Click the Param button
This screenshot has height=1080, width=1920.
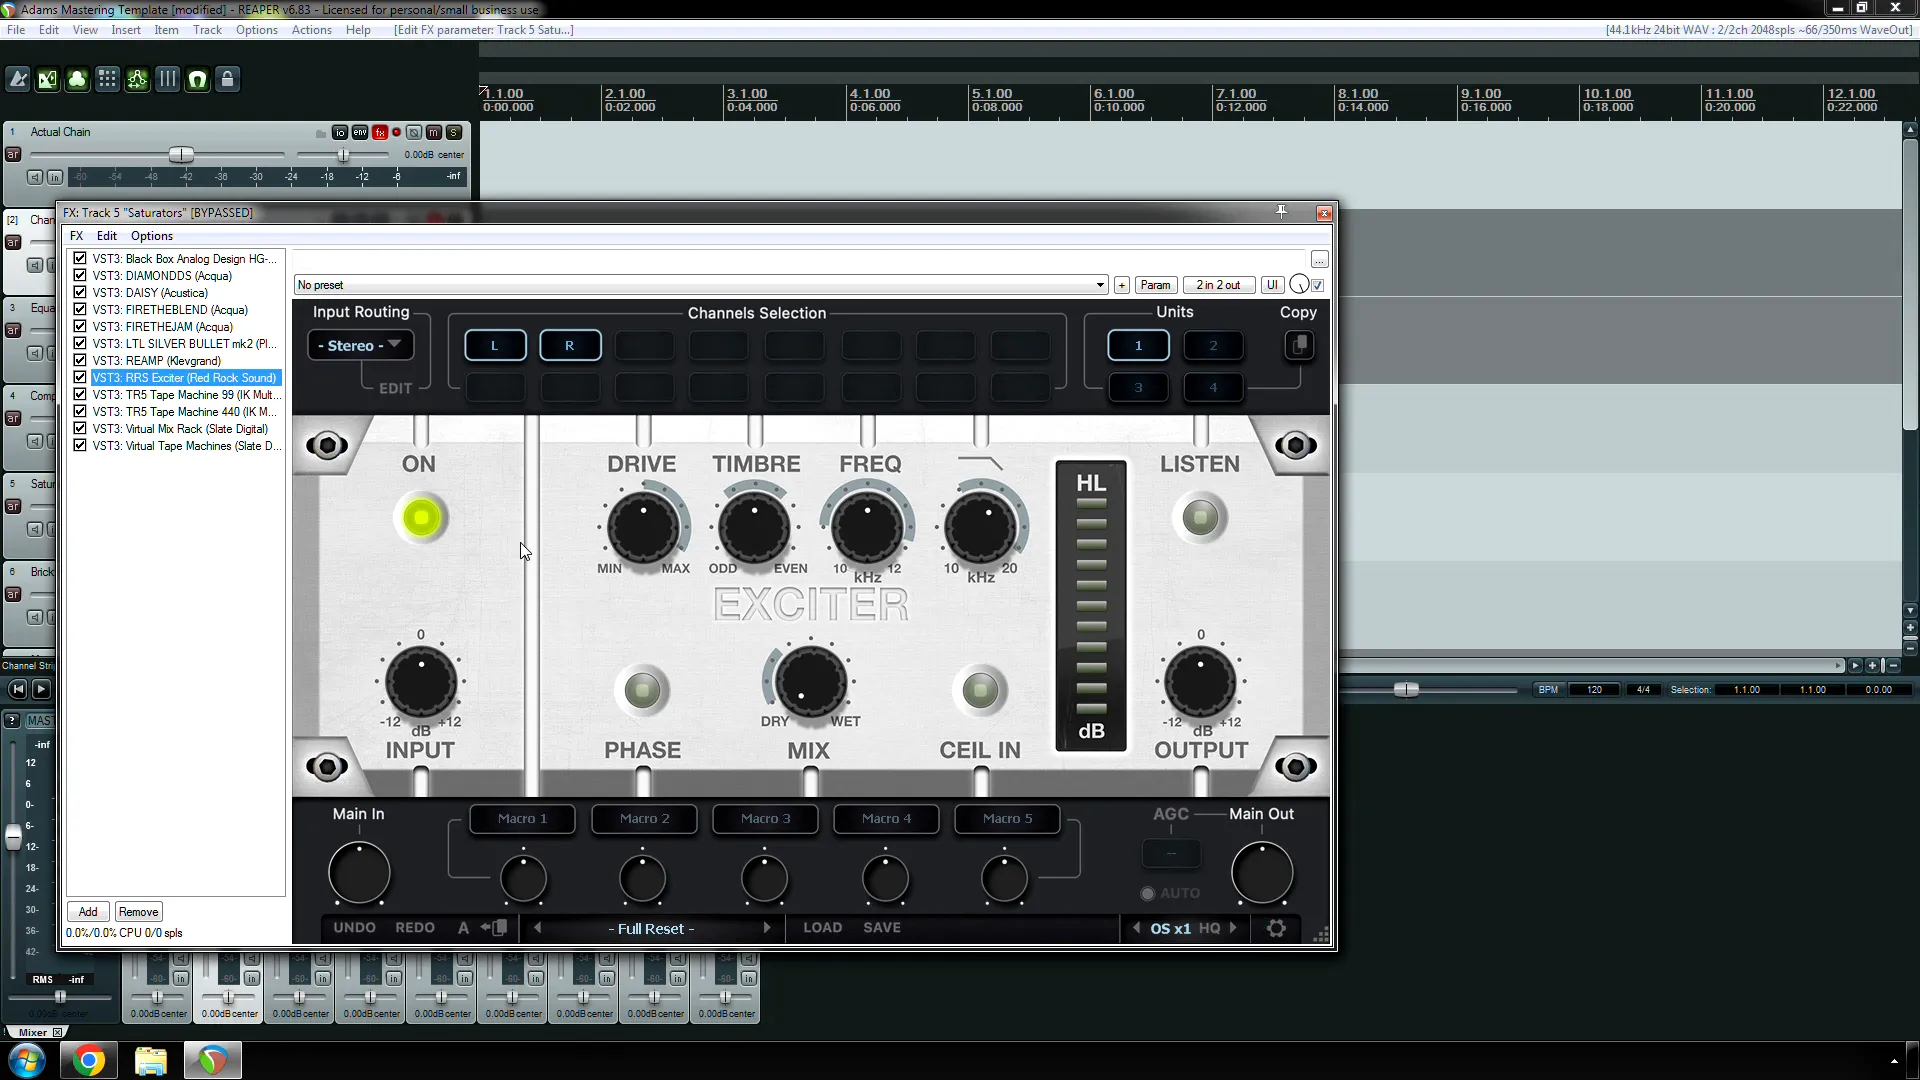coord(1155,285)
